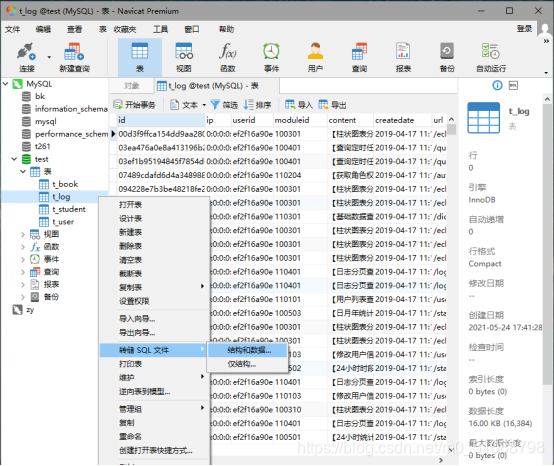
Task: Choose 结构和数据... in the submenu
Action: (x=247, y=350)
